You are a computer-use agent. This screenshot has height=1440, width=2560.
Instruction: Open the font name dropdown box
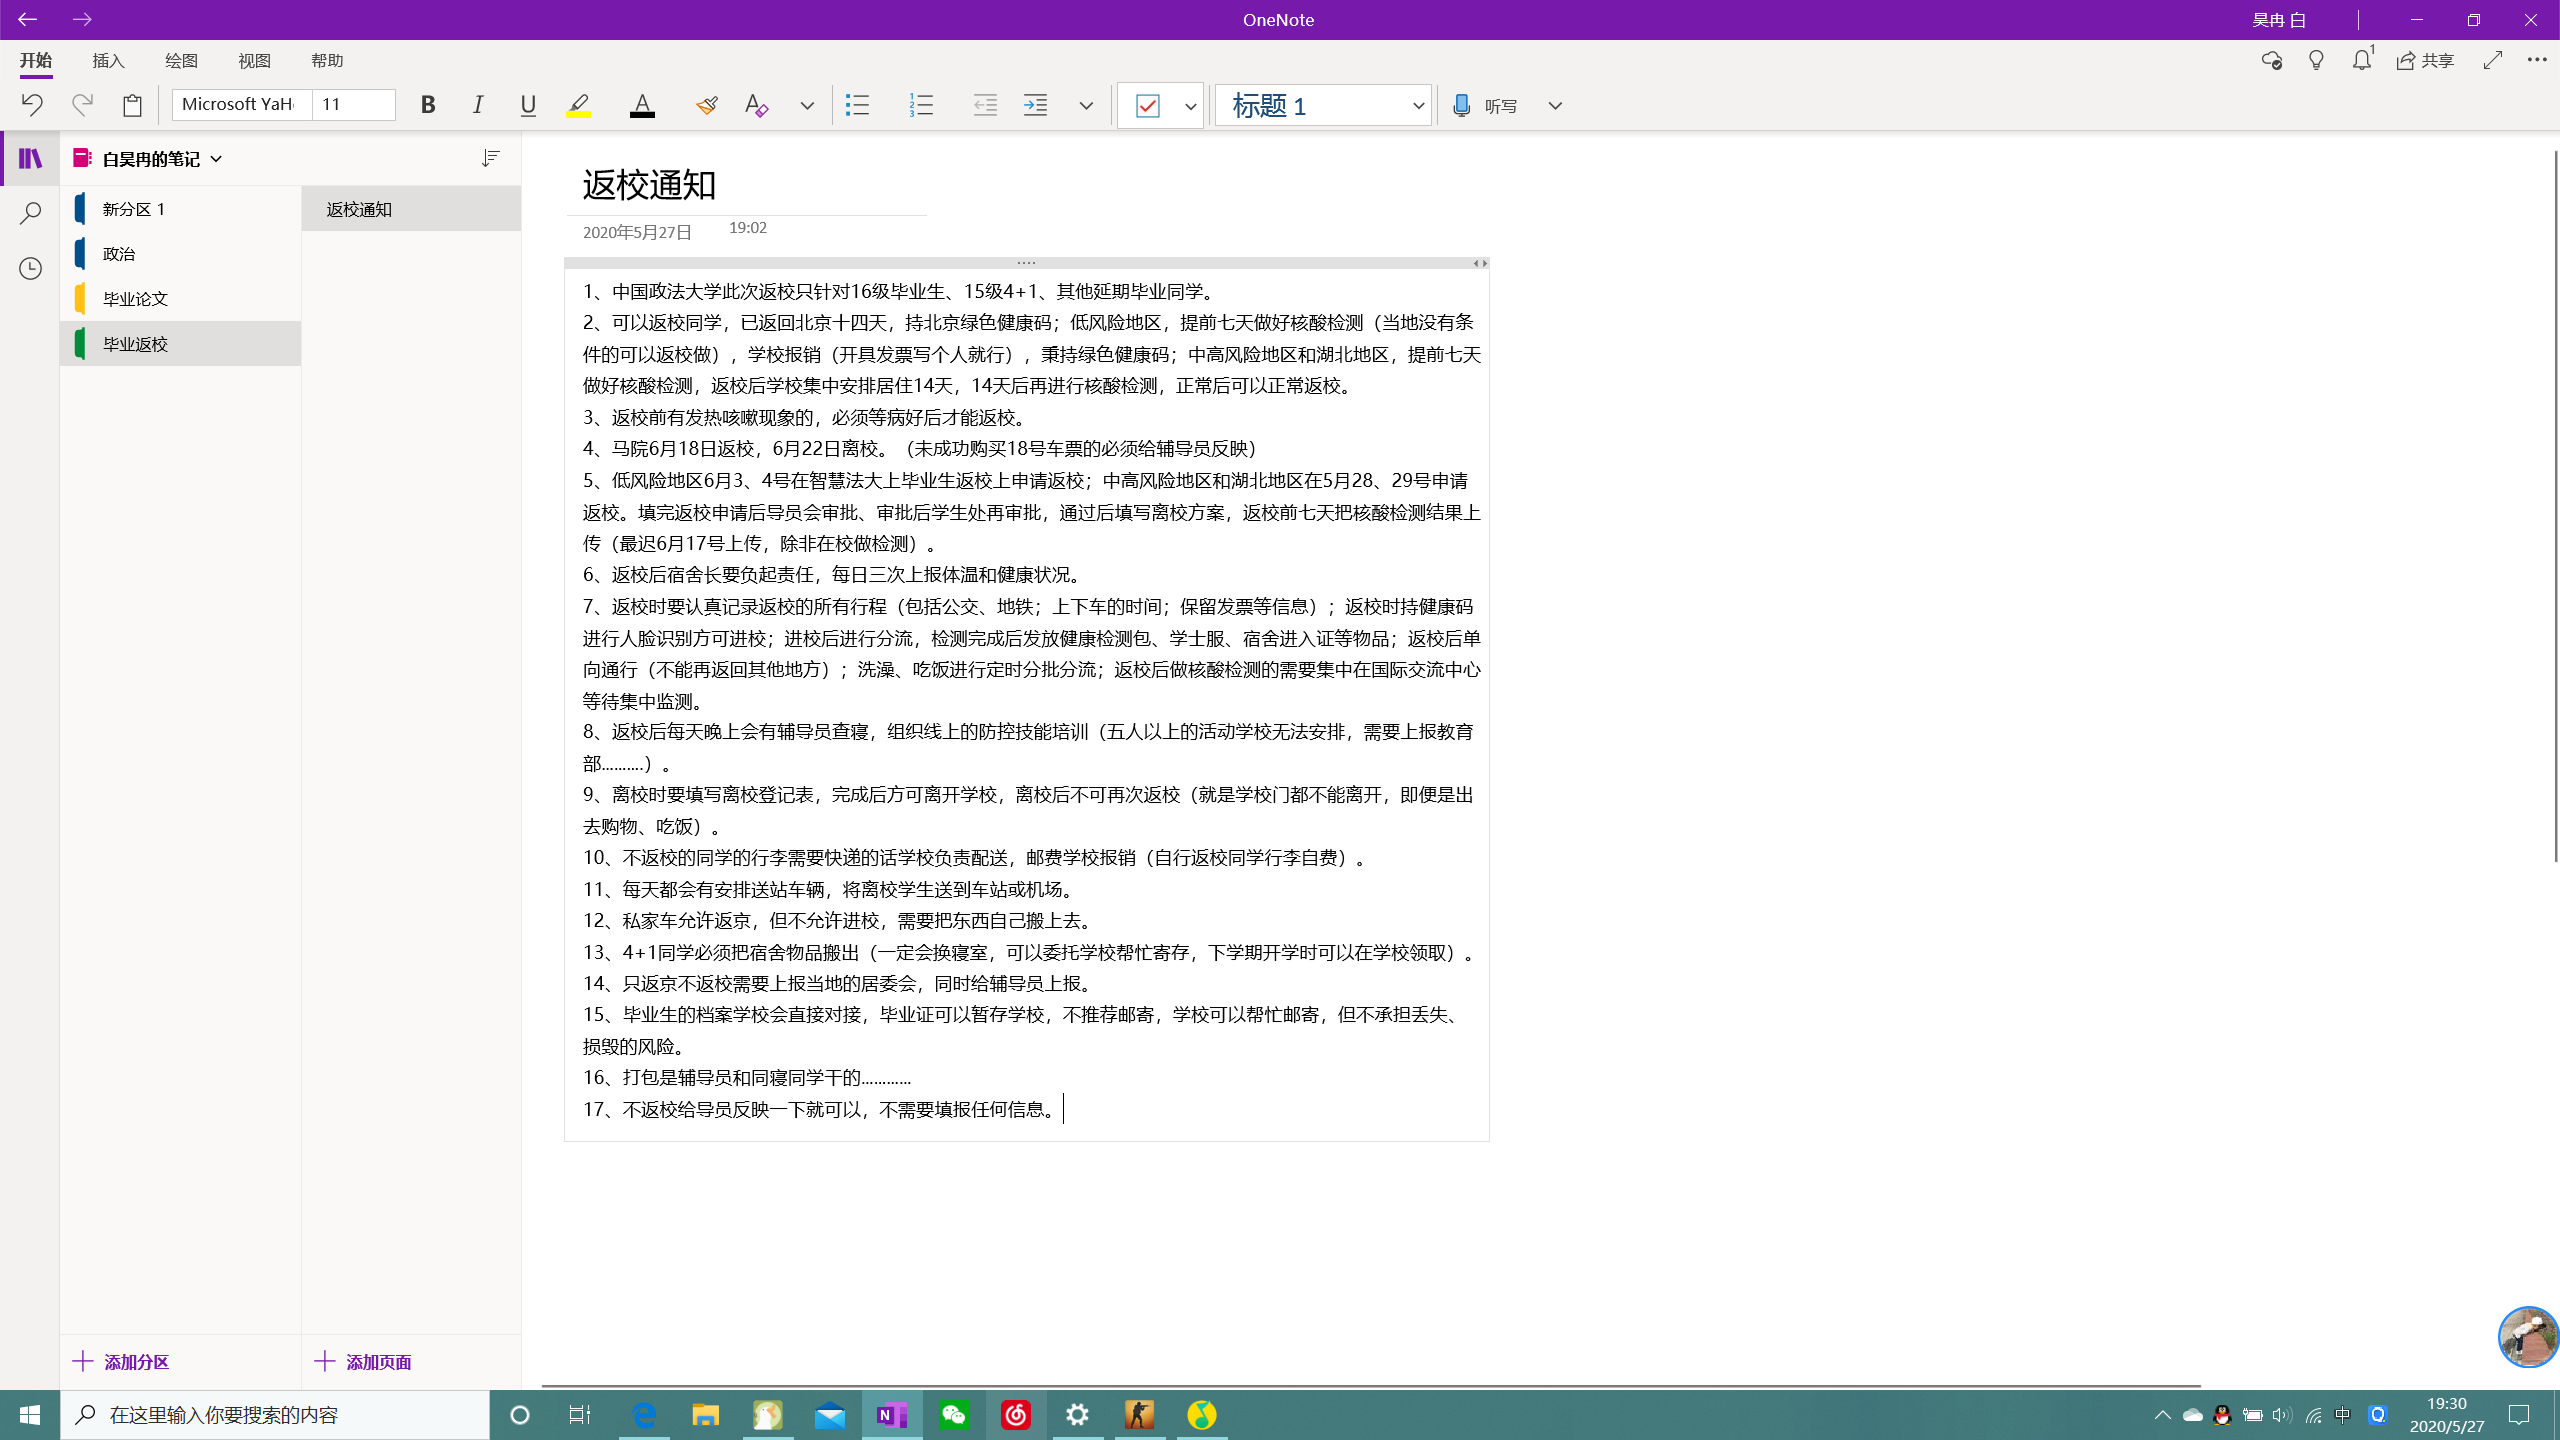pyautogui.click(x=242, y=105)
